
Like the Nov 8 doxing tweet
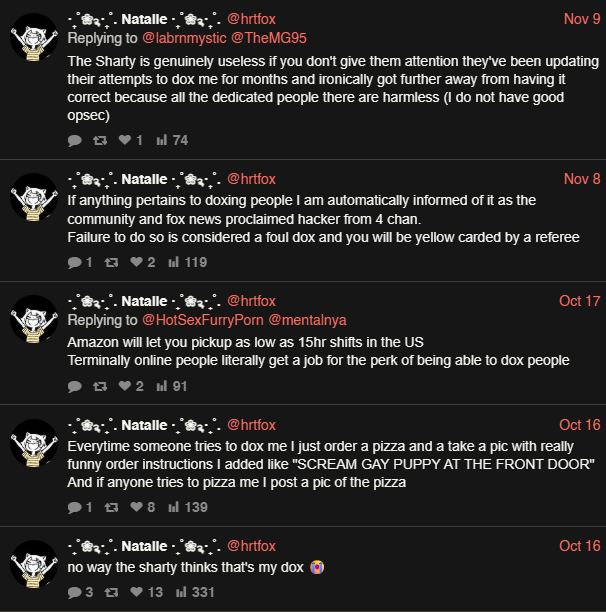(x=124, y=263)
